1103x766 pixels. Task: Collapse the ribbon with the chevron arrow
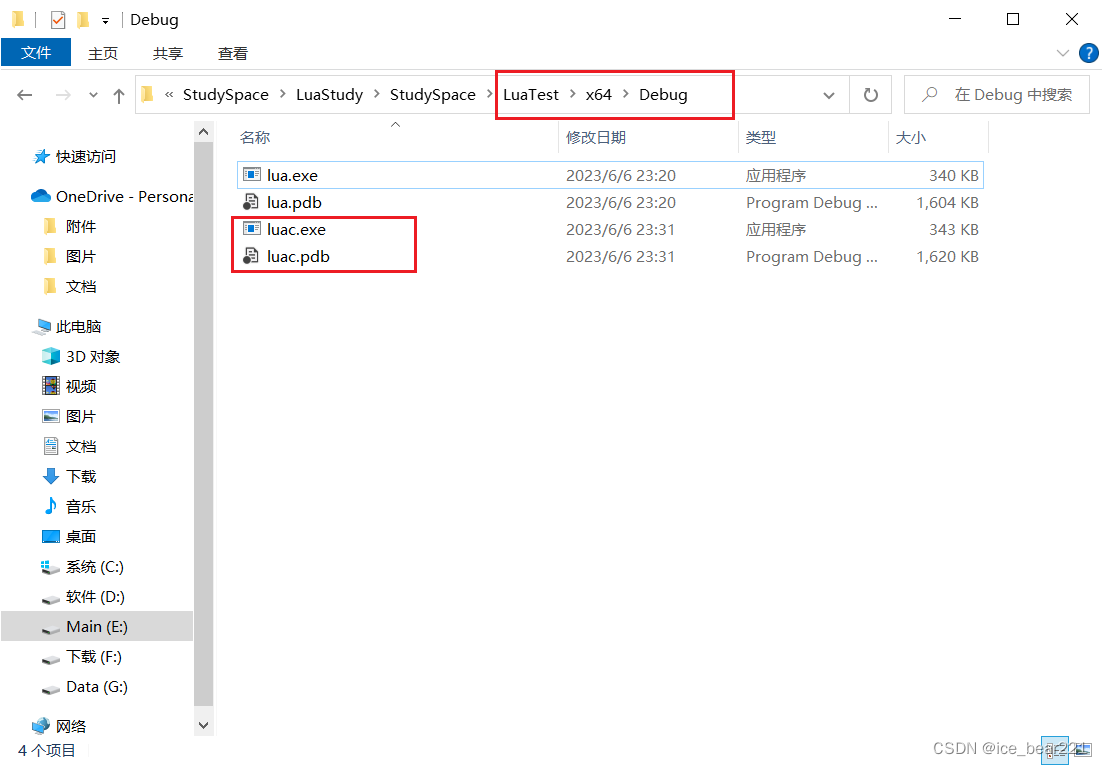click(1062, 53)
